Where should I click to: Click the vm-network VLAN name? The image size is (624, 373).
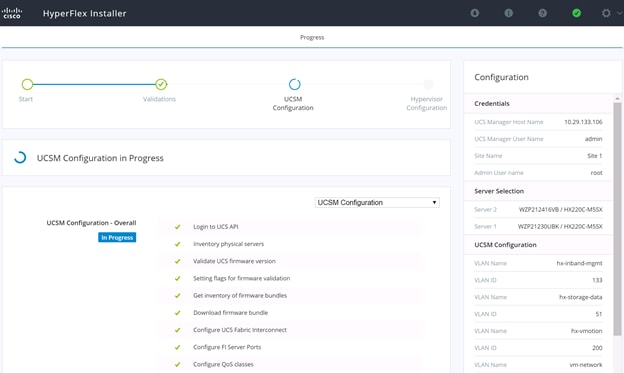click(586, 365)
